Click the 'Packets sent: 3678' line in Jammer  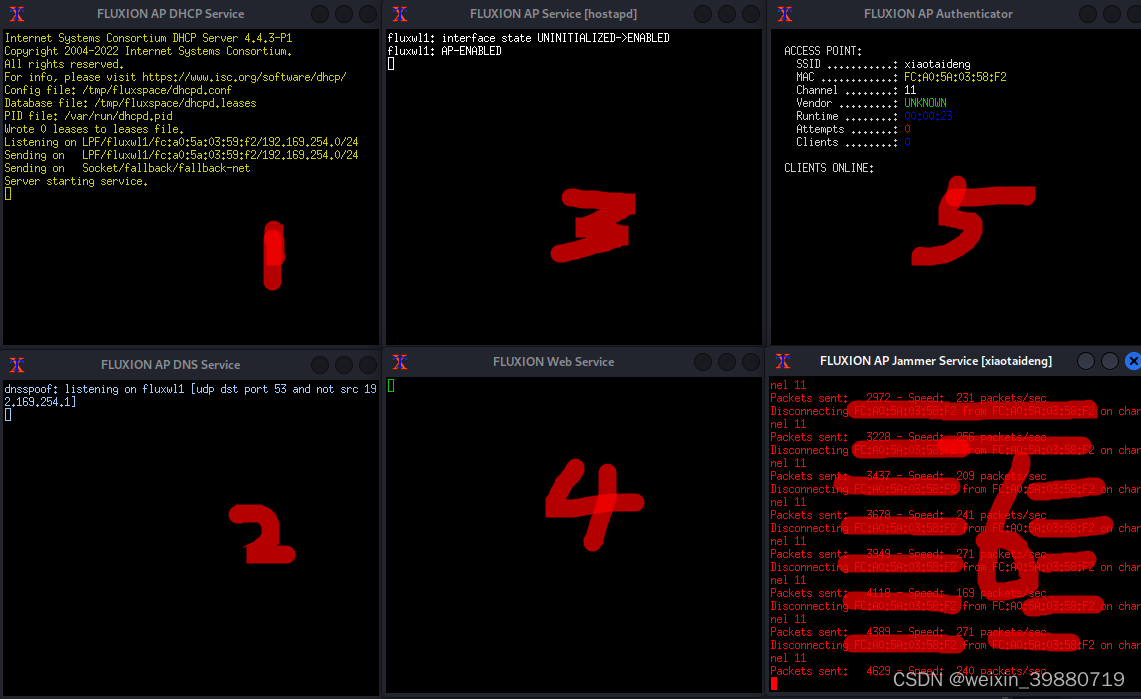click(x=908, y=515)
